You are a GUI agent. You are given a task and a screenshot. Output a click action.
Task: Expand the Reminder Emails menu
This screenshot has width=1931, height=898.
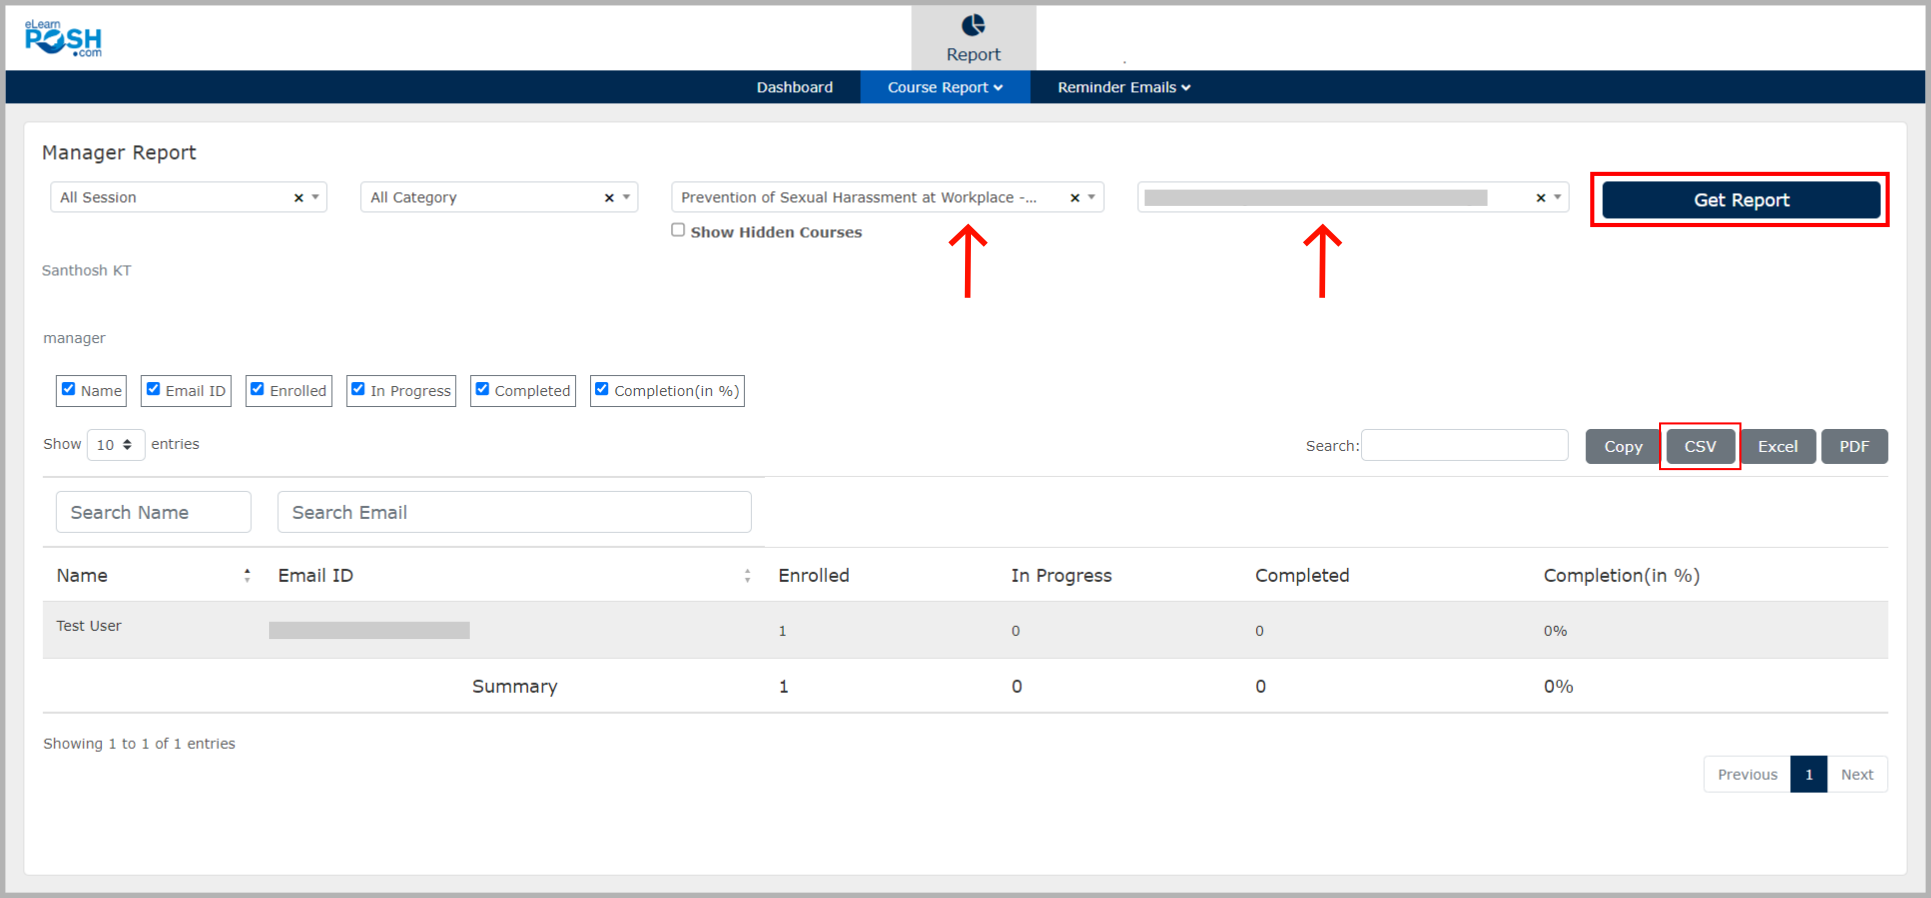click(1123, 87)
